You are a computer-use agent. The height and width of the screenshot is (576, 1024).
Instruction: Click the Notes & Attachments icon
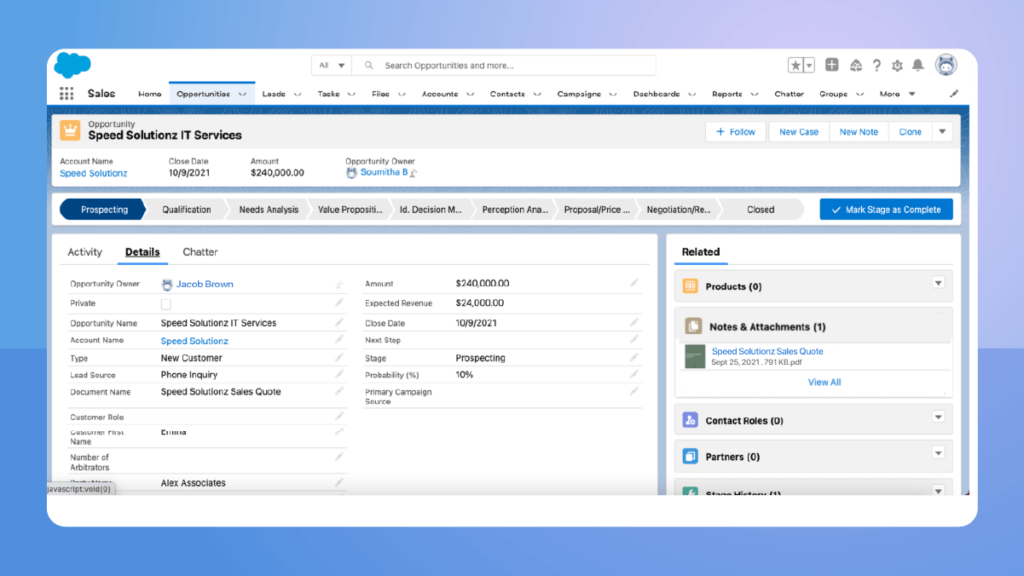693,326
